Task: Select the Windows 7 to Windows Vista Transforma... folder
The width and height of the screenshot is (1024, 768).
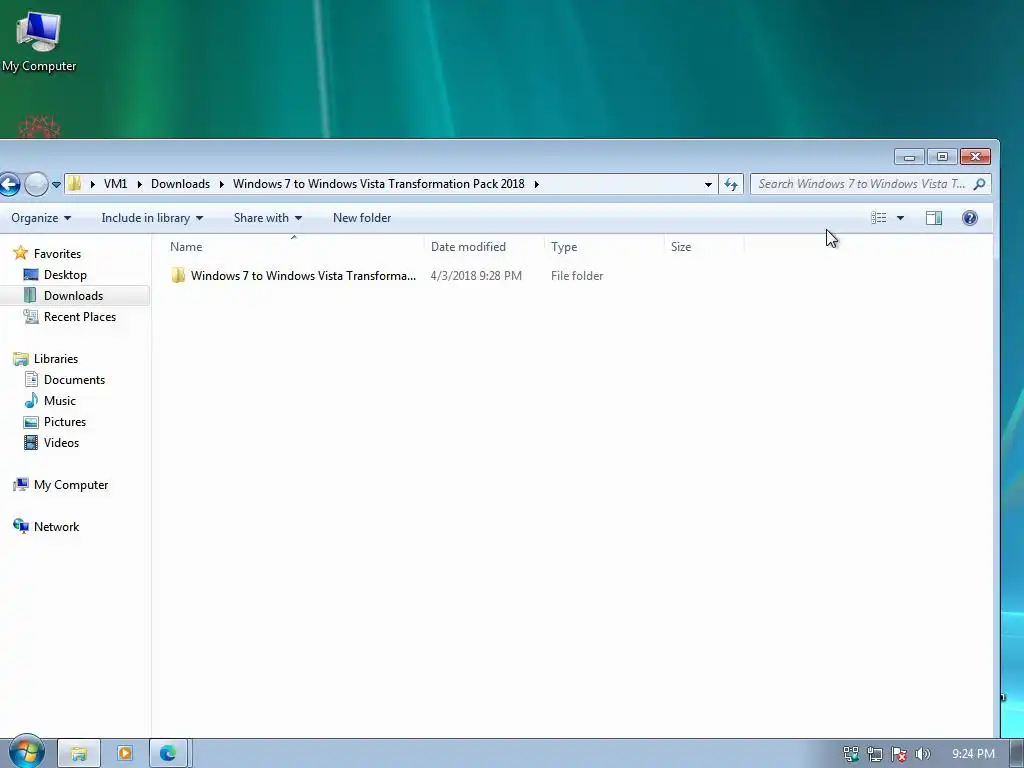Action: tap(303, 276)
